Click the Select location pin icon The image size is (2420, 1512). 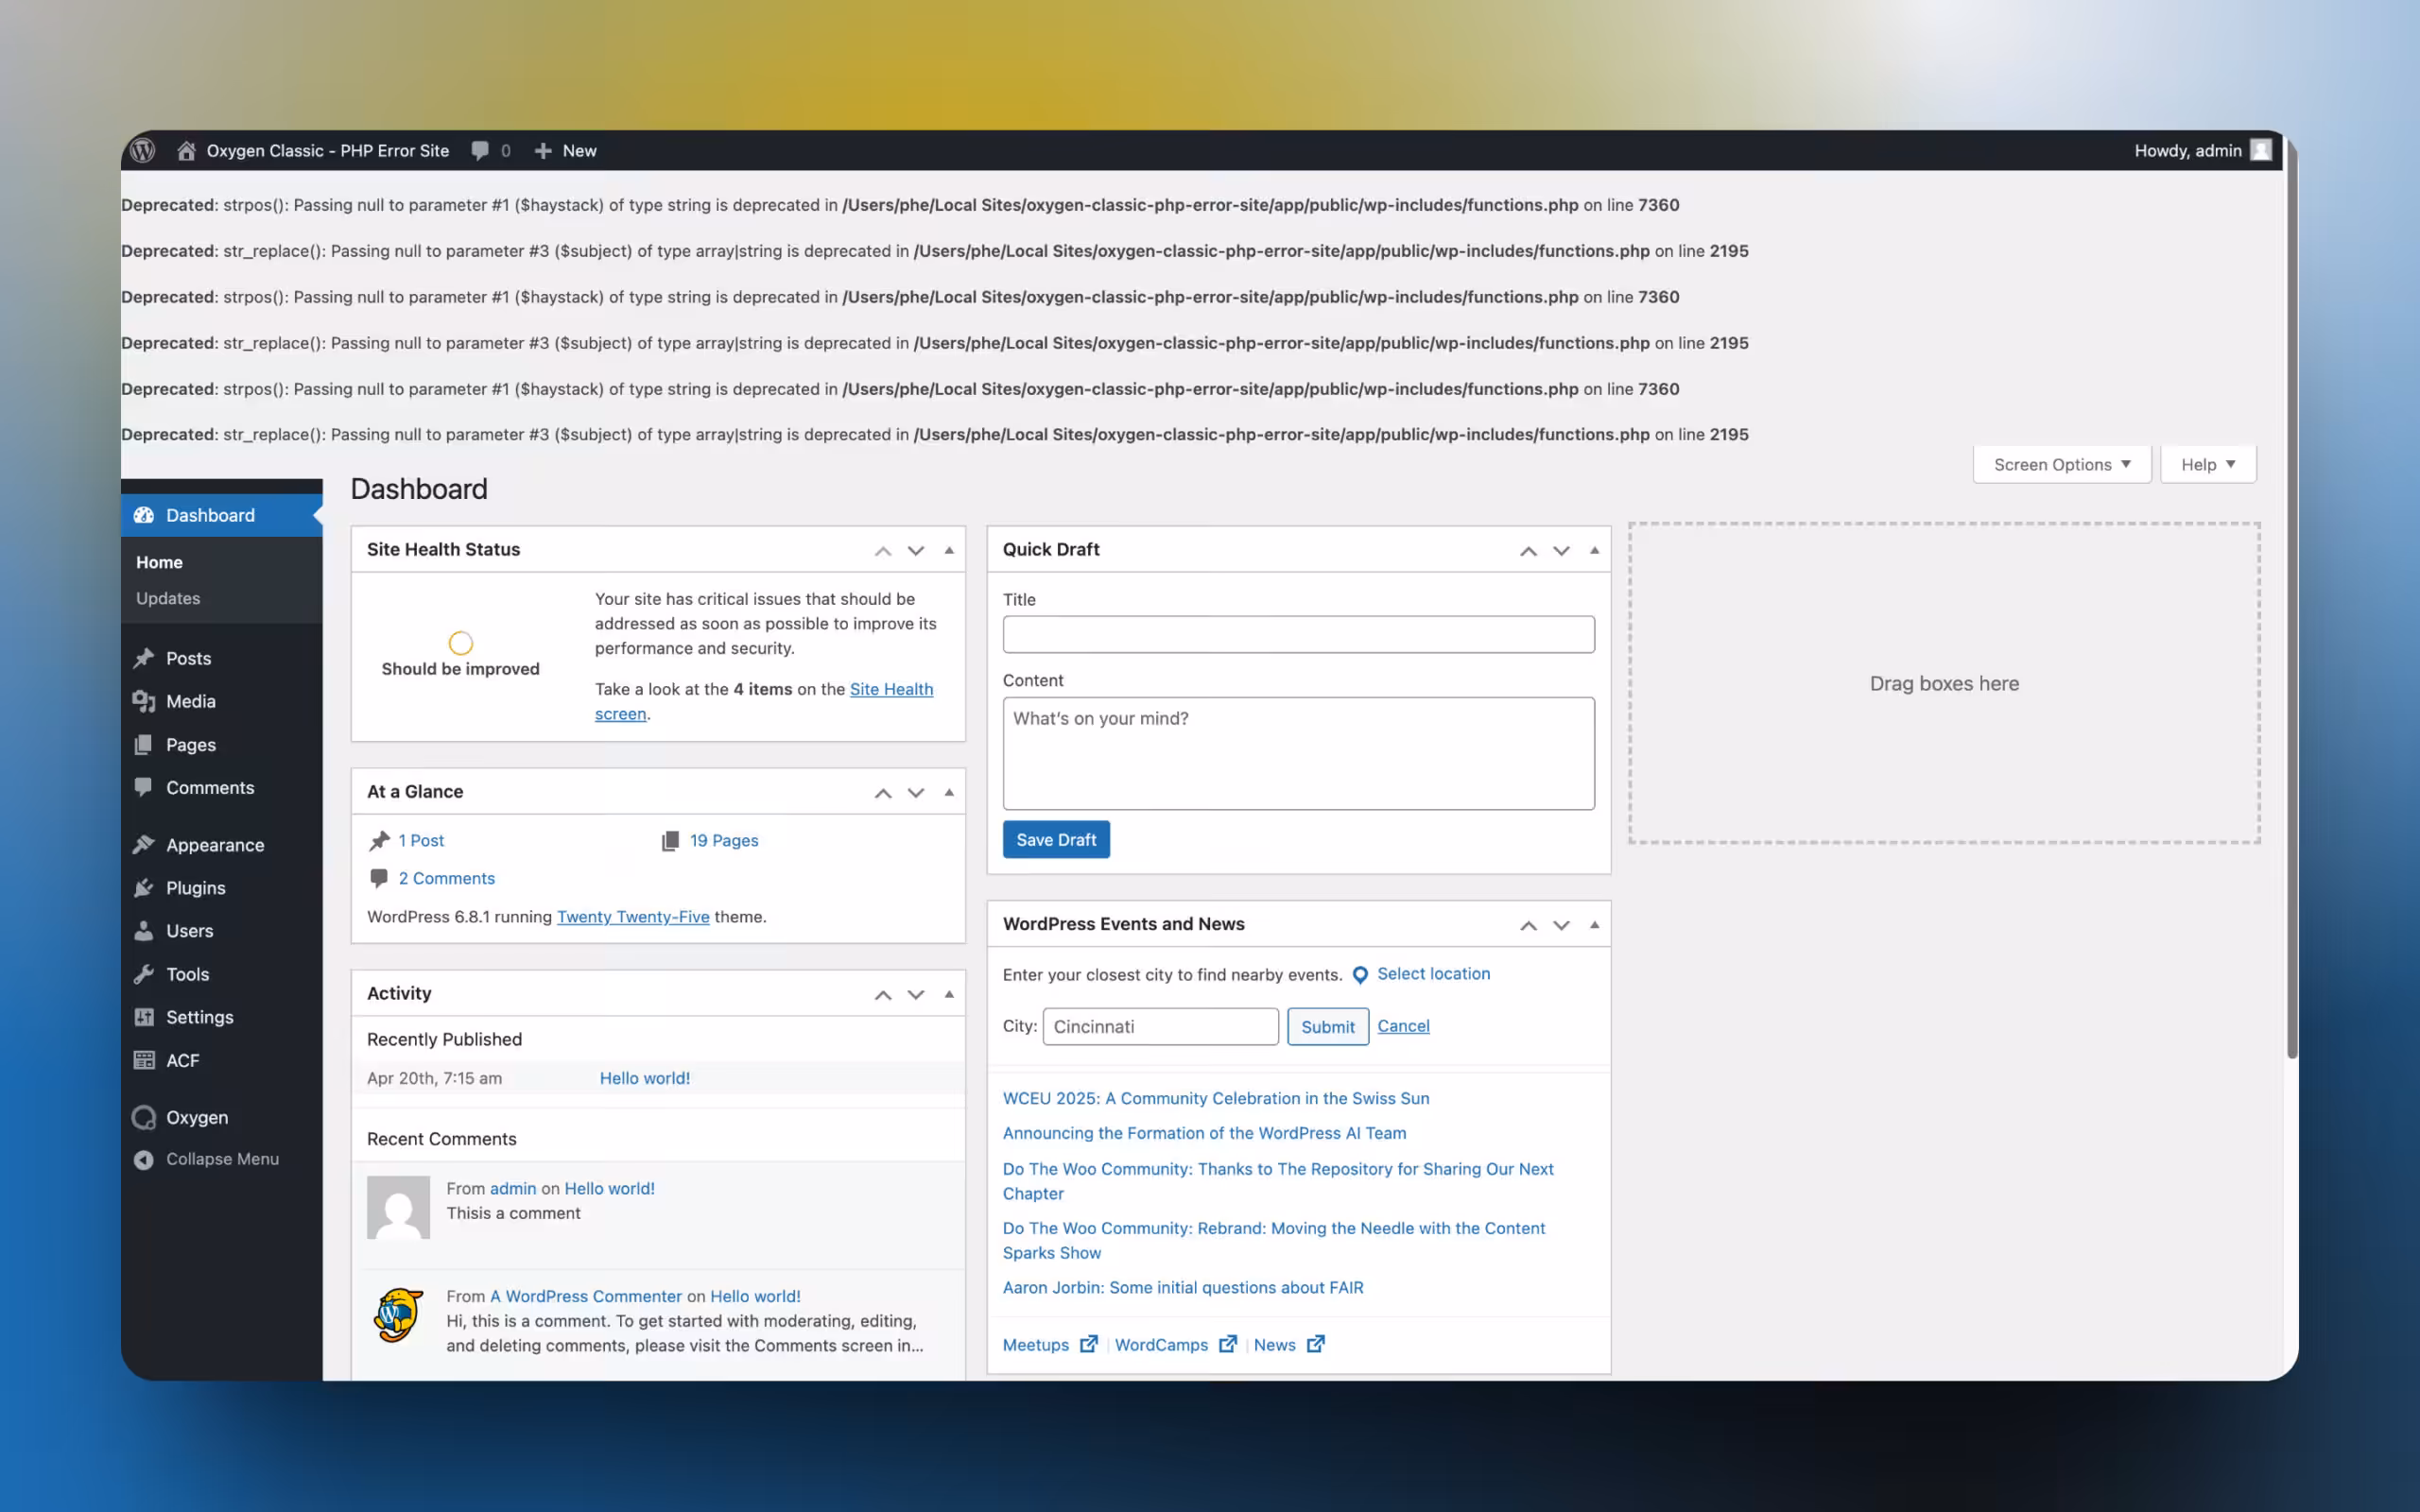[x=1360, y=975]
